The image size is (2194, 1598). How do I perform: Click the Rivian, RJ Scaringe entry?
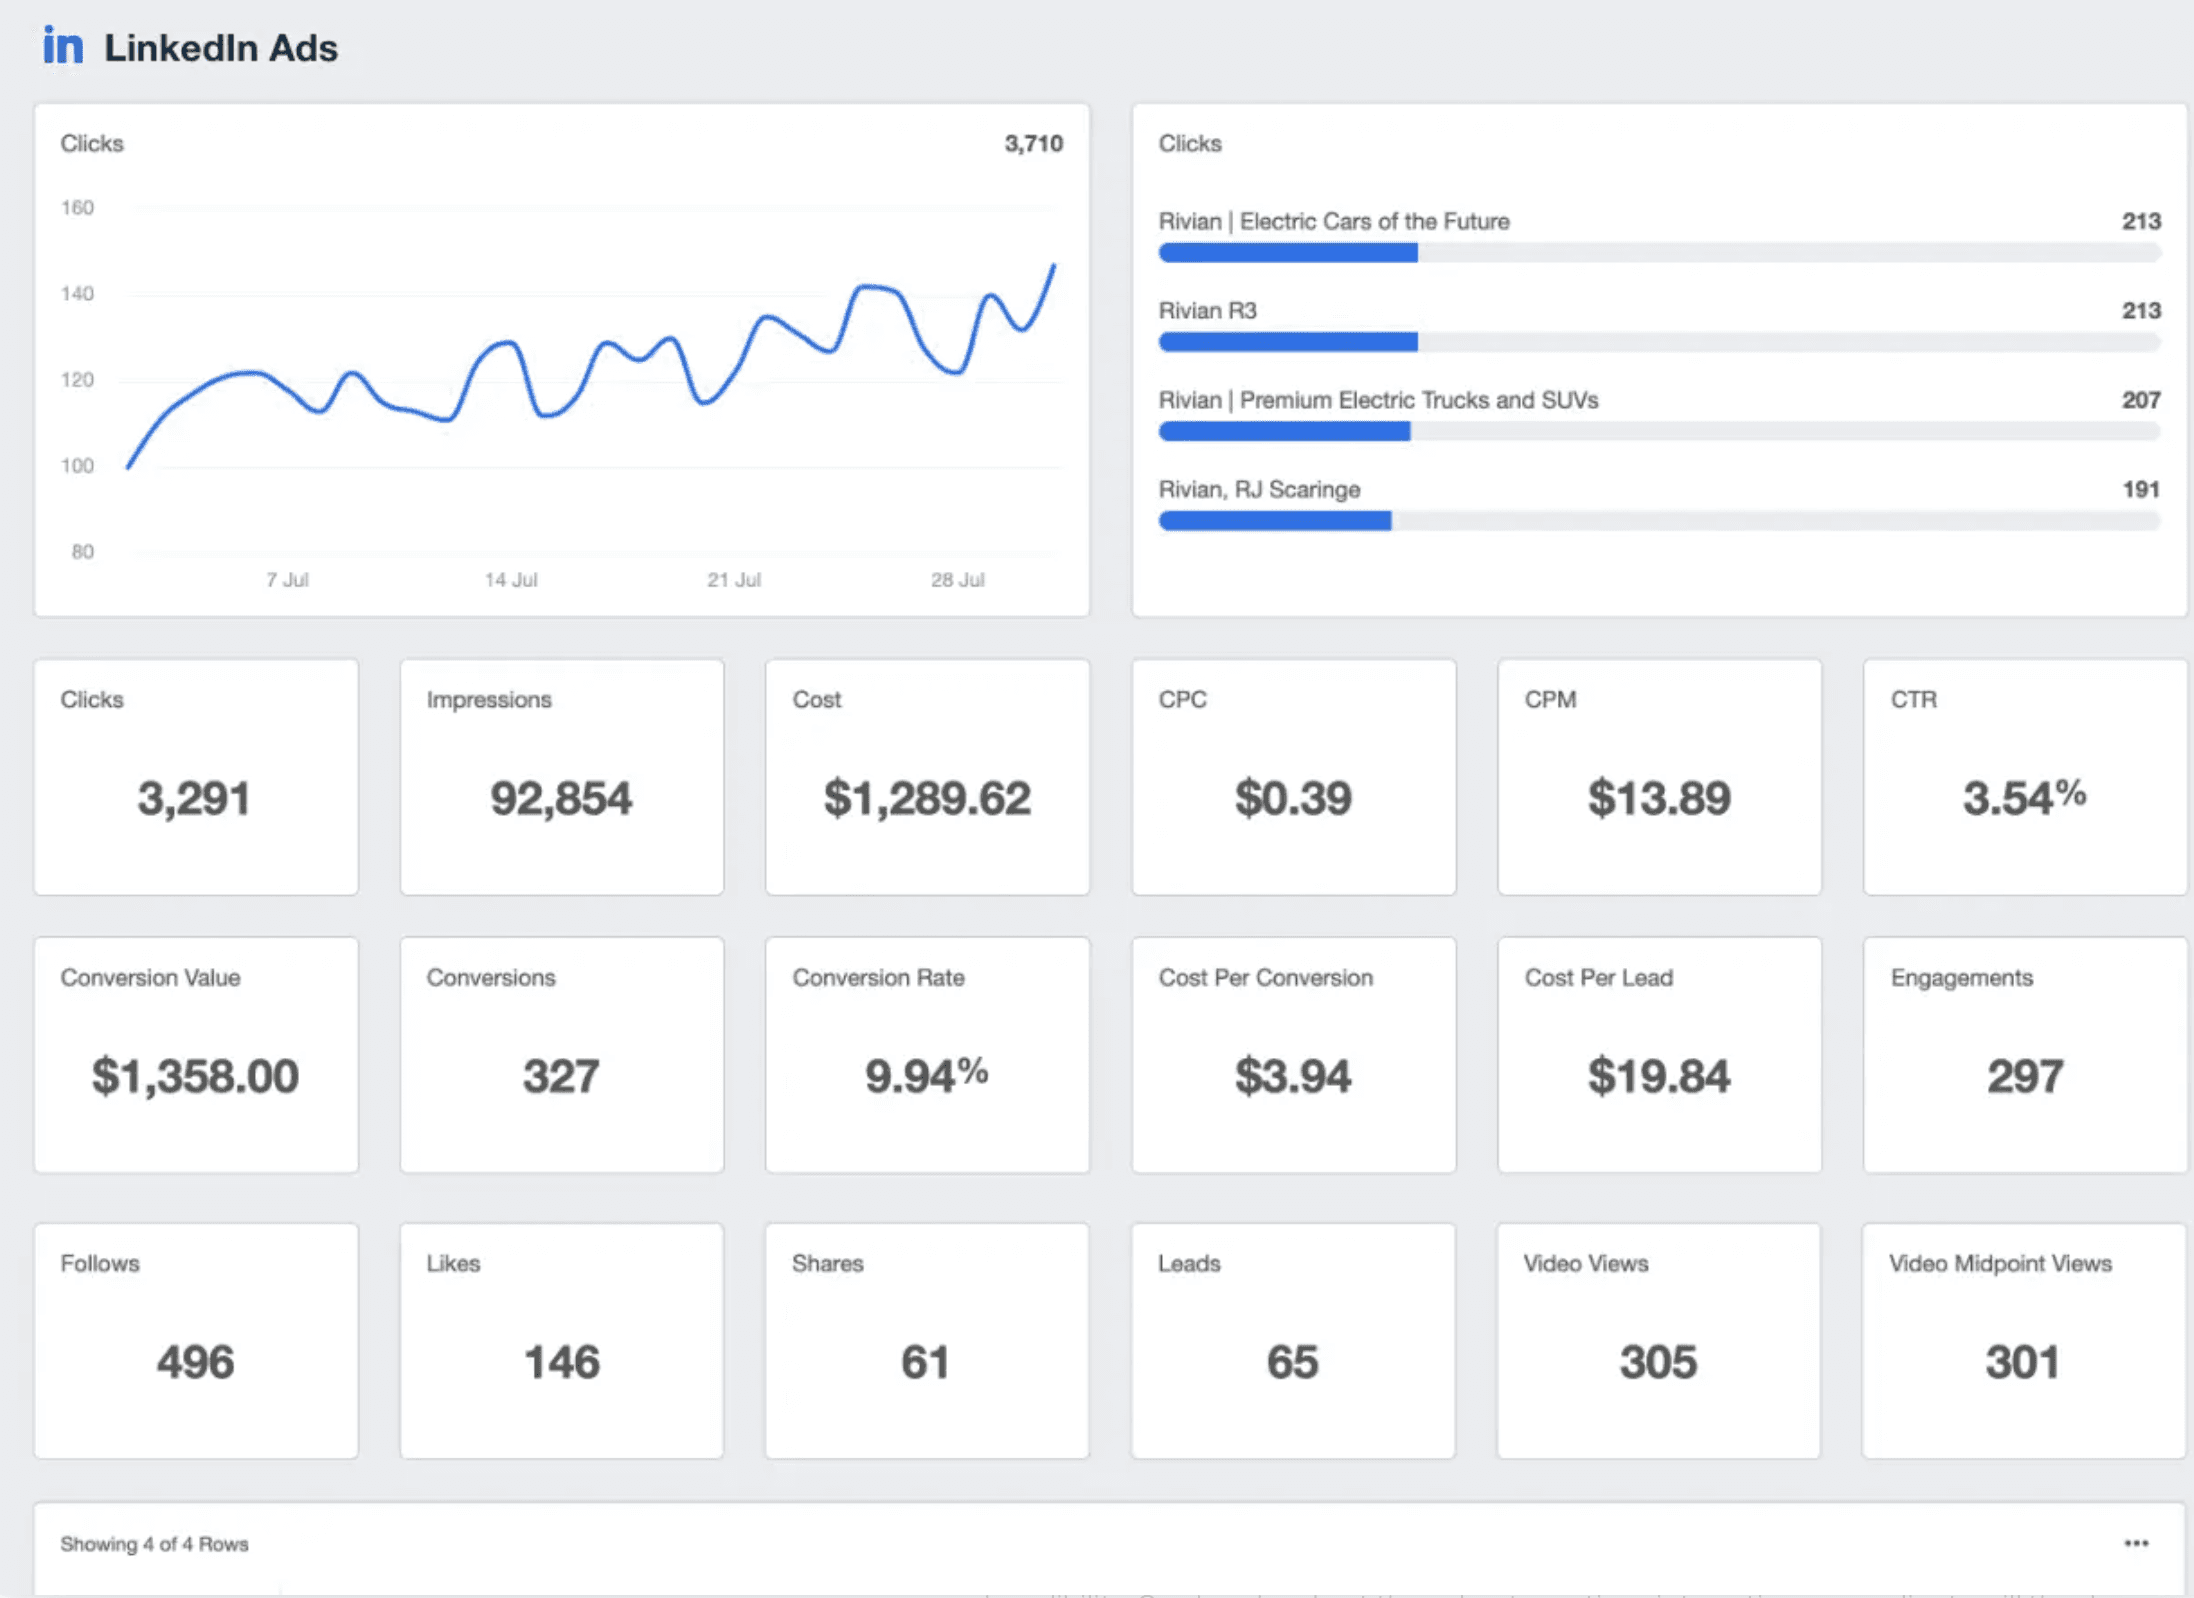coord(1259,489)
